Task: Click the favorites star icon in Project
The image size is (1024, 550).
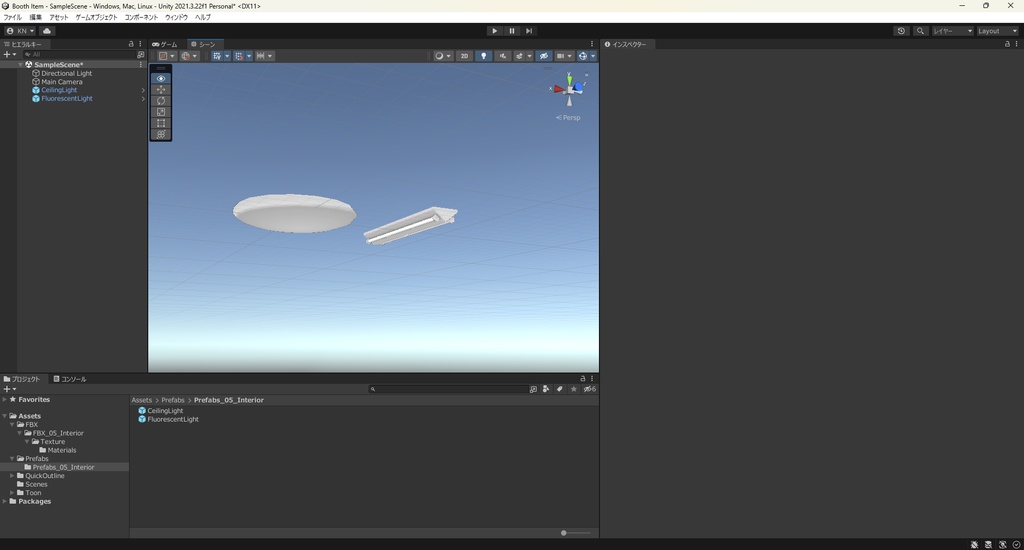Action: pos(573,389)
